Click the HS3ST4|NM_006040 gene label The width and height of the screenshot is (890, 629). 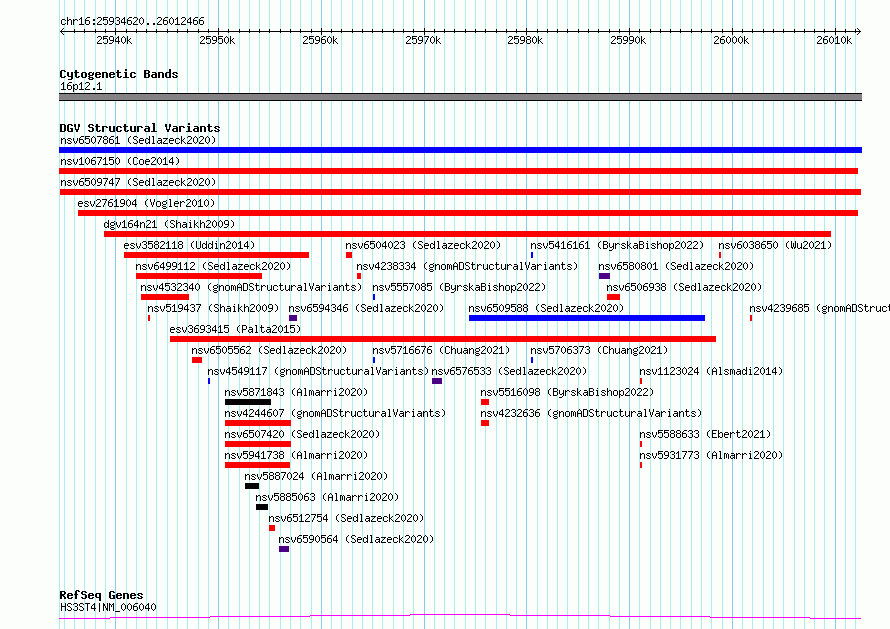(x=108, y=607)
